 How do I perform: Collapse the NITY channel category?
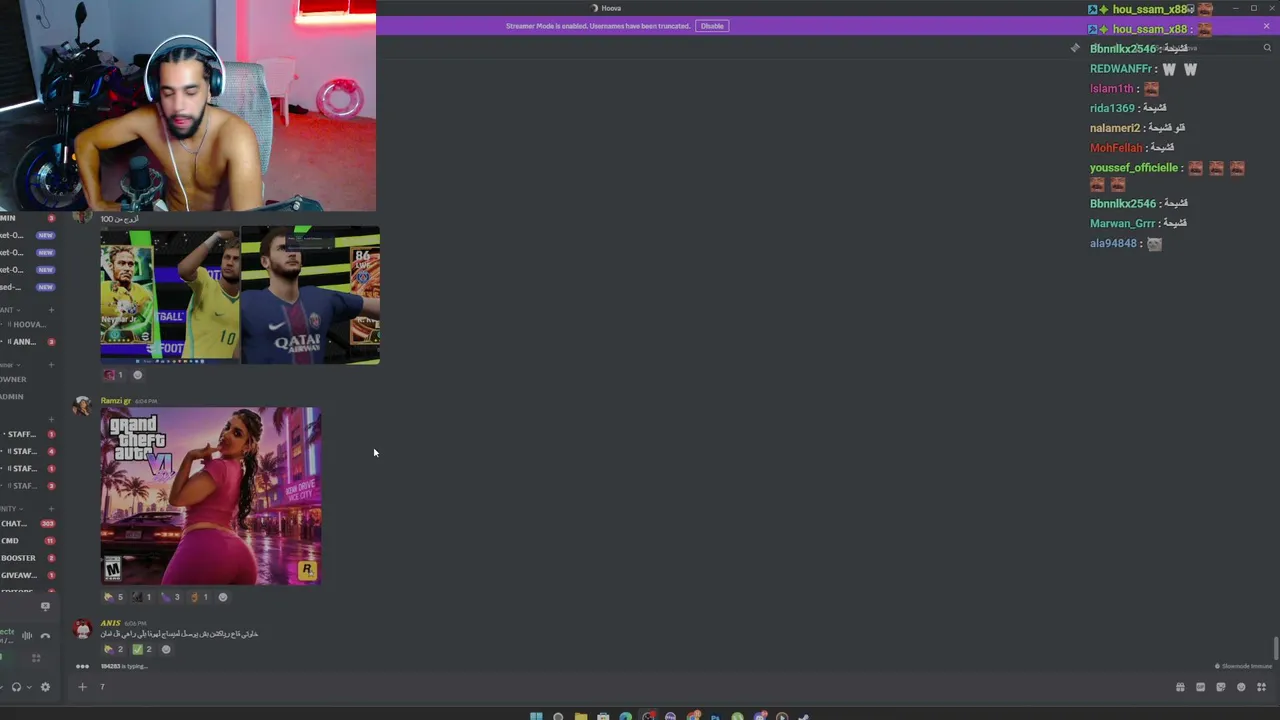pyautogui.click(x=10, y=509)
